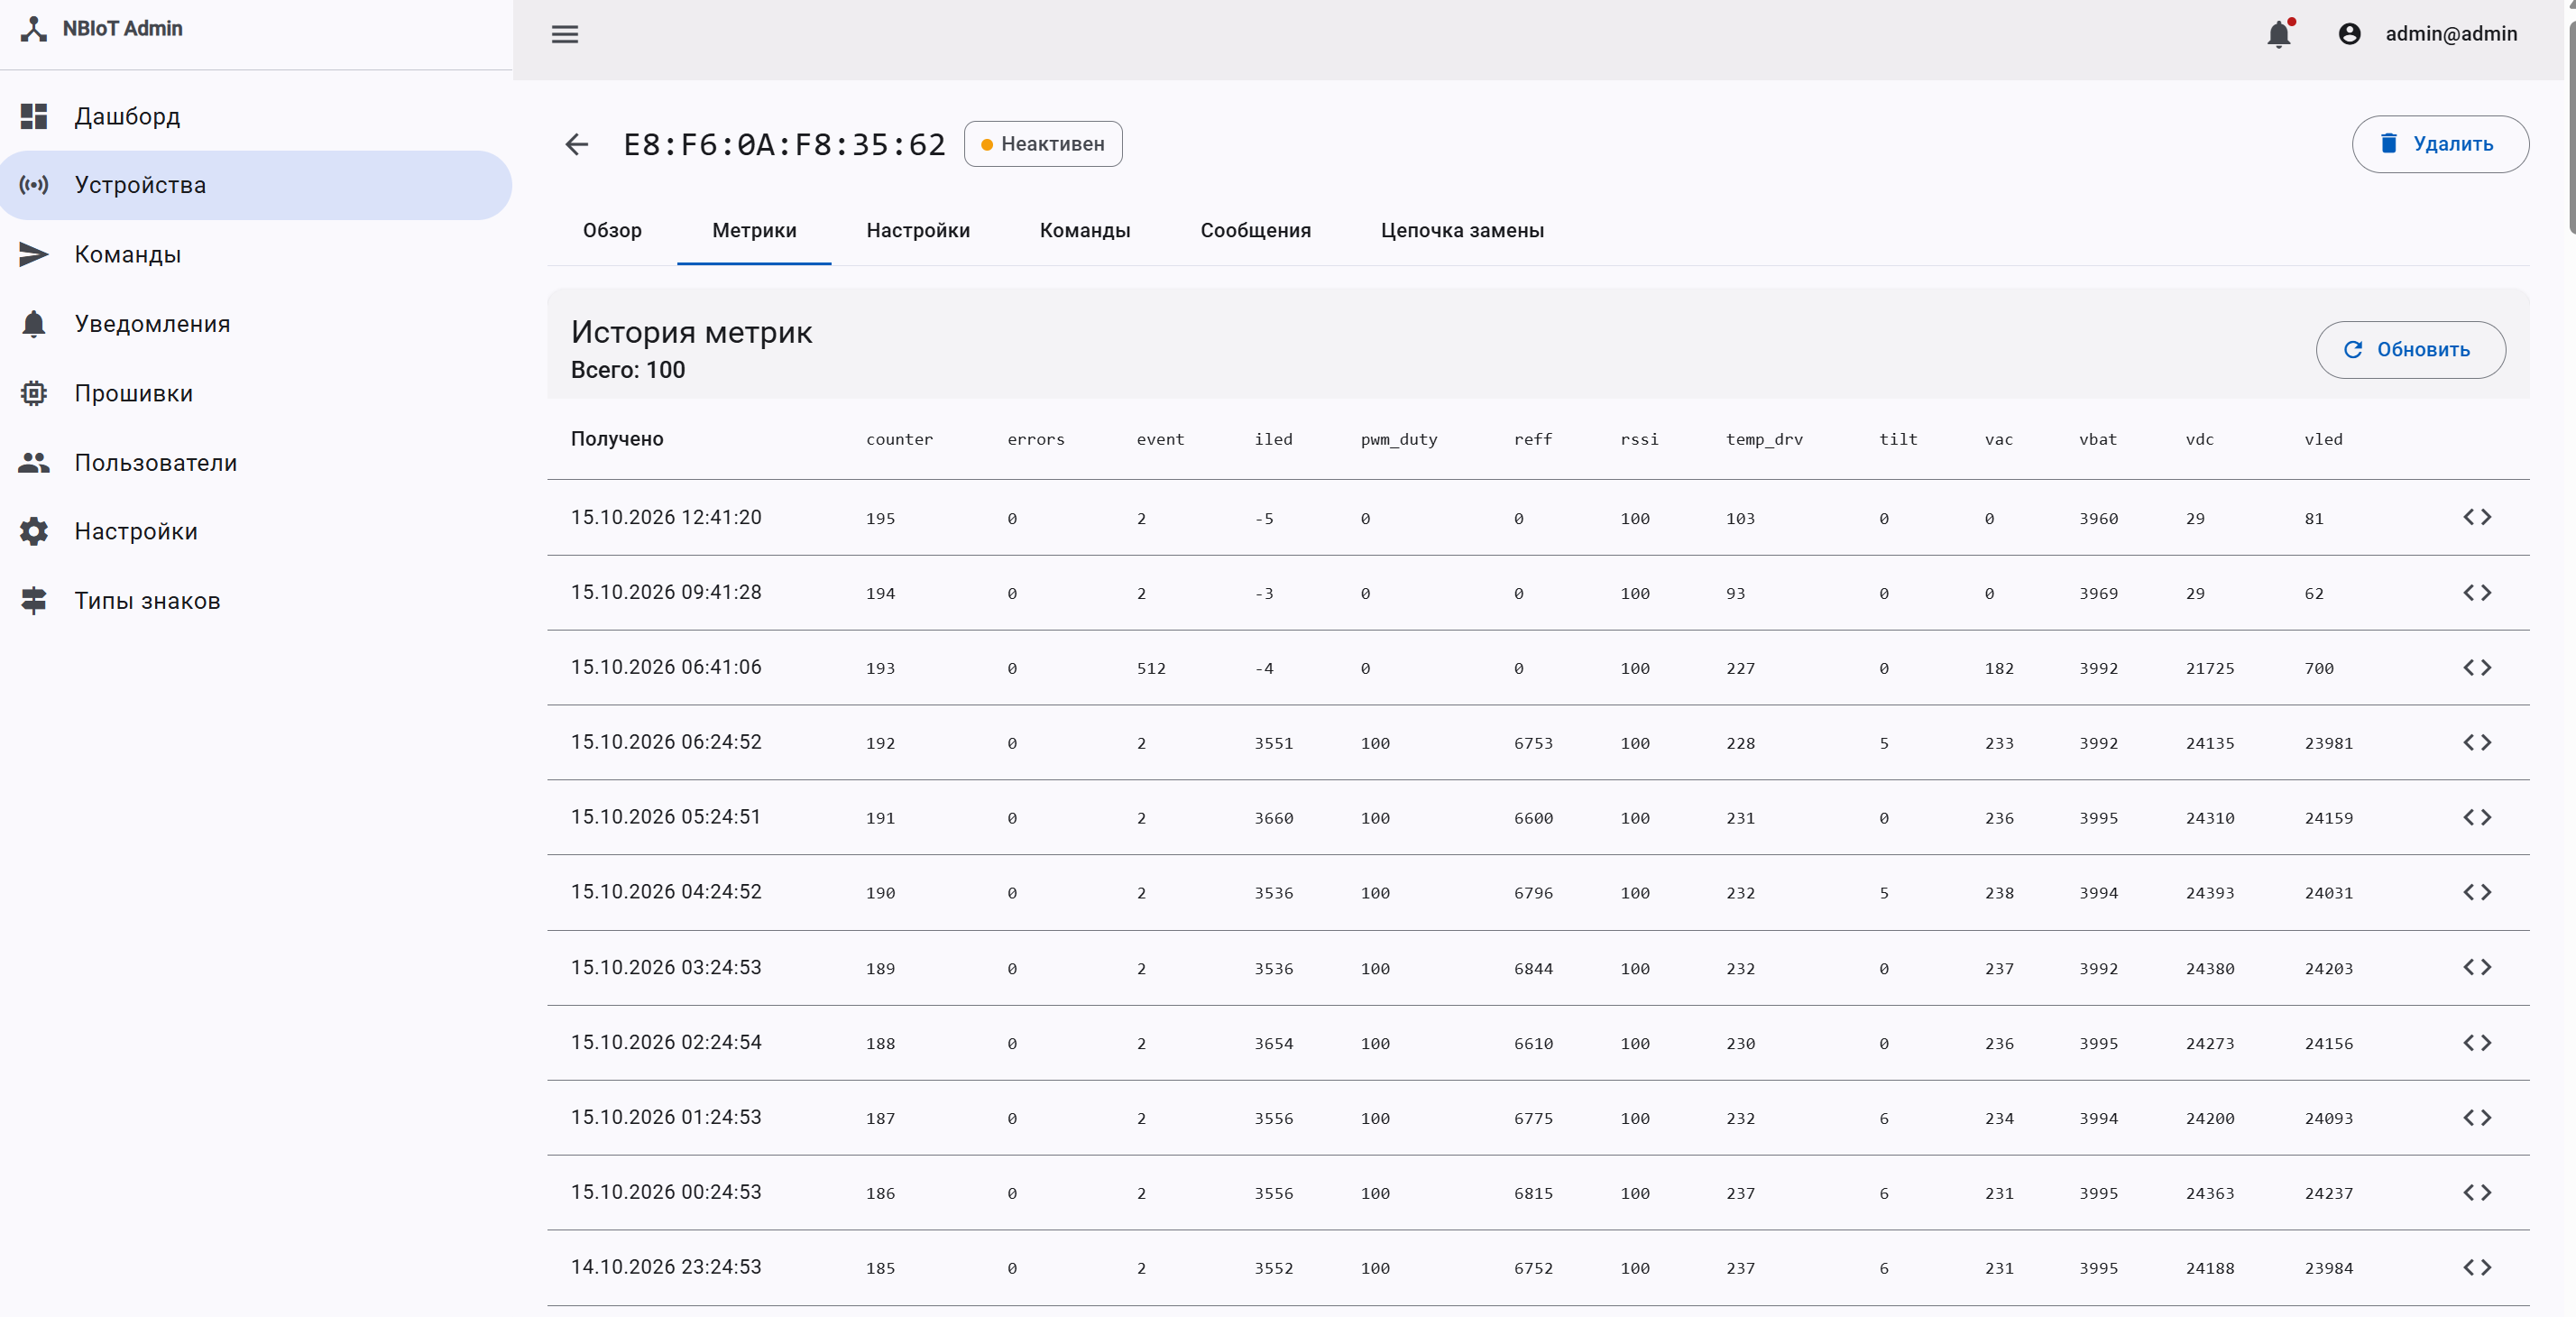
Task: Open Настройки in the sidebar
Action: coord(256,531)
